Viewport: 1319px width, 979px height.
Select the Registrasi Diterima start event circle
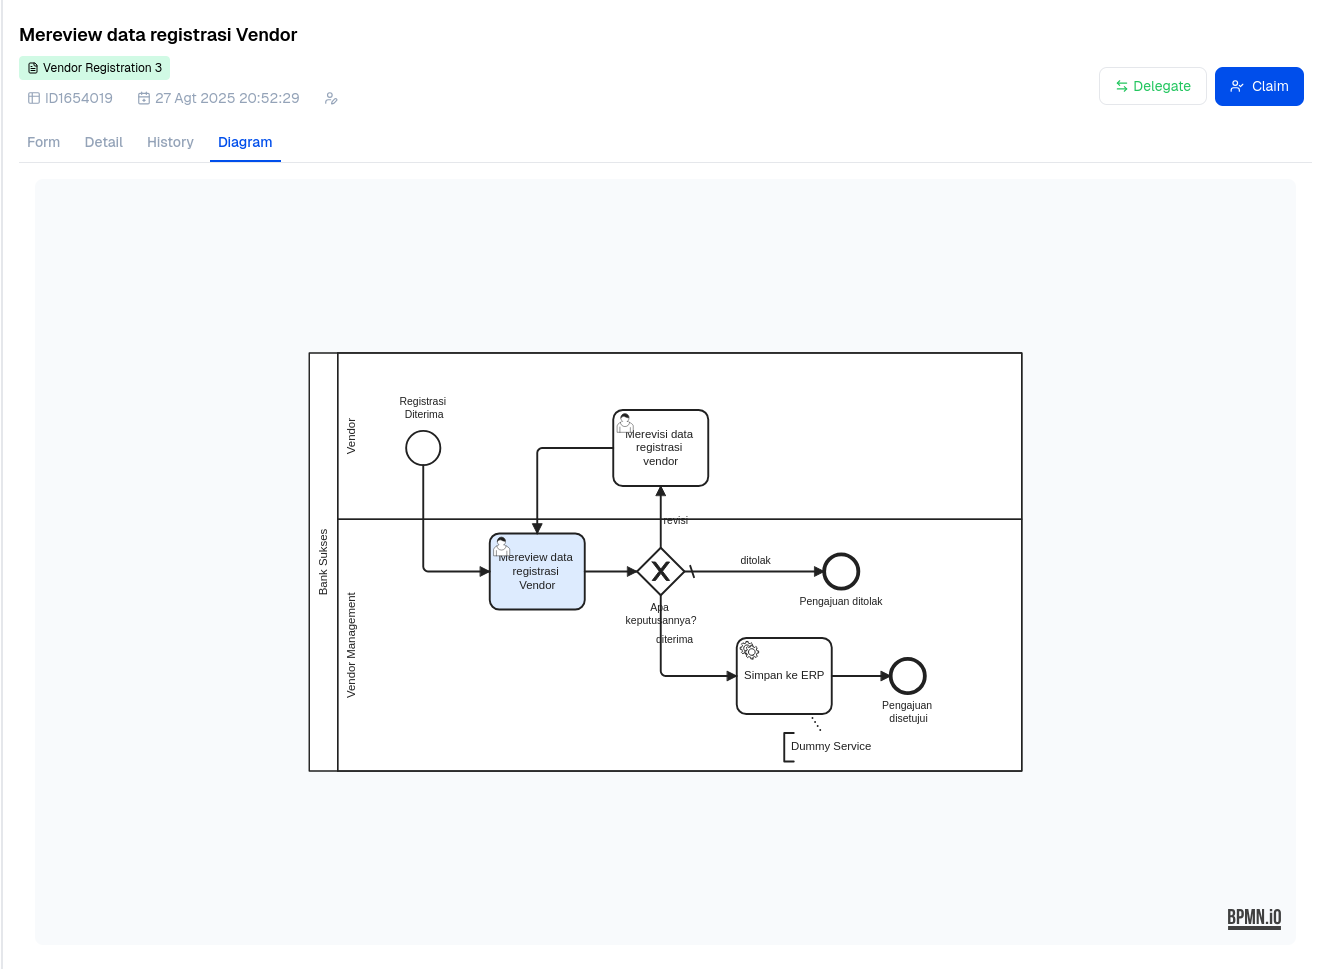tap(423, 447)
